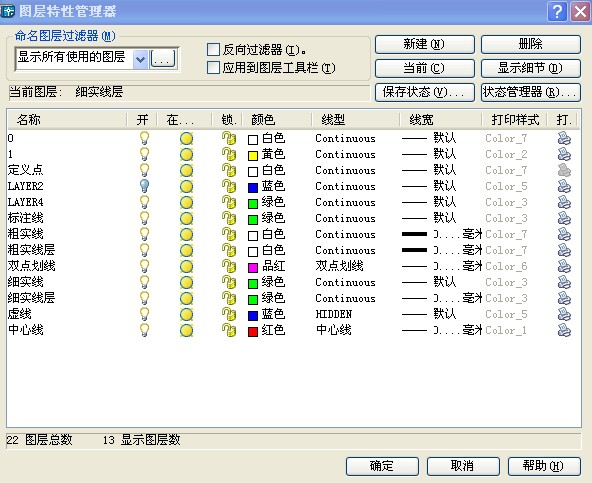Toggle the lightbulb for layer 虚线
This screenshot has height=483, width=592.
144,314
